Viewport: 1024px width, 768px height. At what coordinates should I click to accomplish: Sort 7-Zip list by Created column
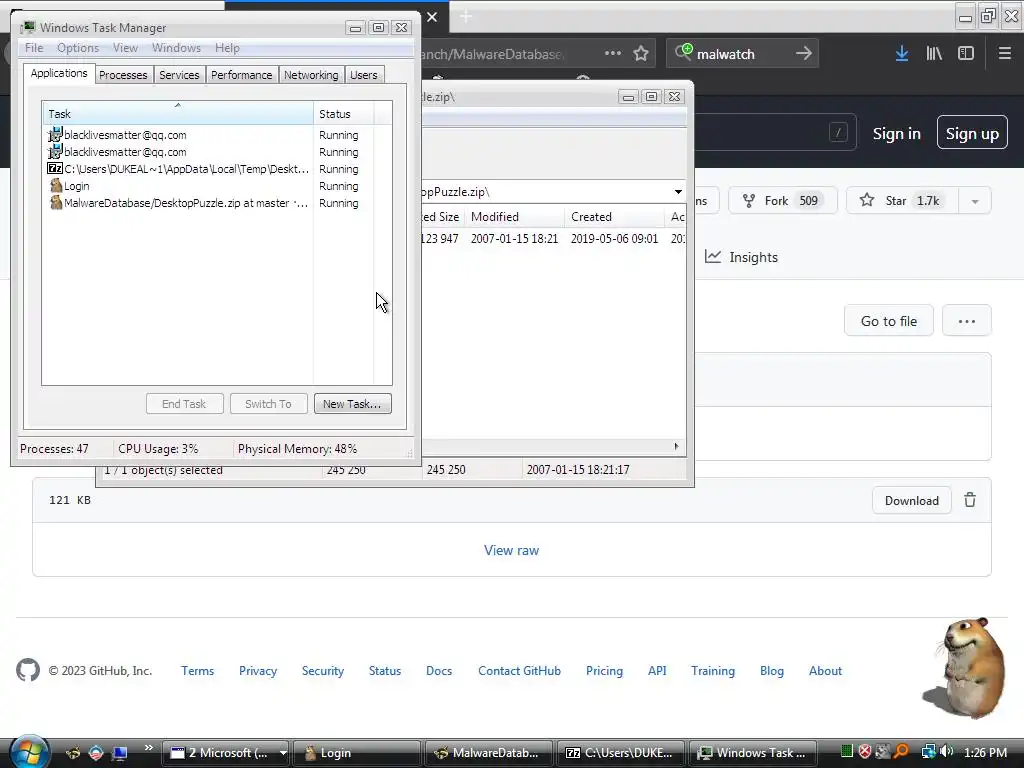(x=615, y=217)
